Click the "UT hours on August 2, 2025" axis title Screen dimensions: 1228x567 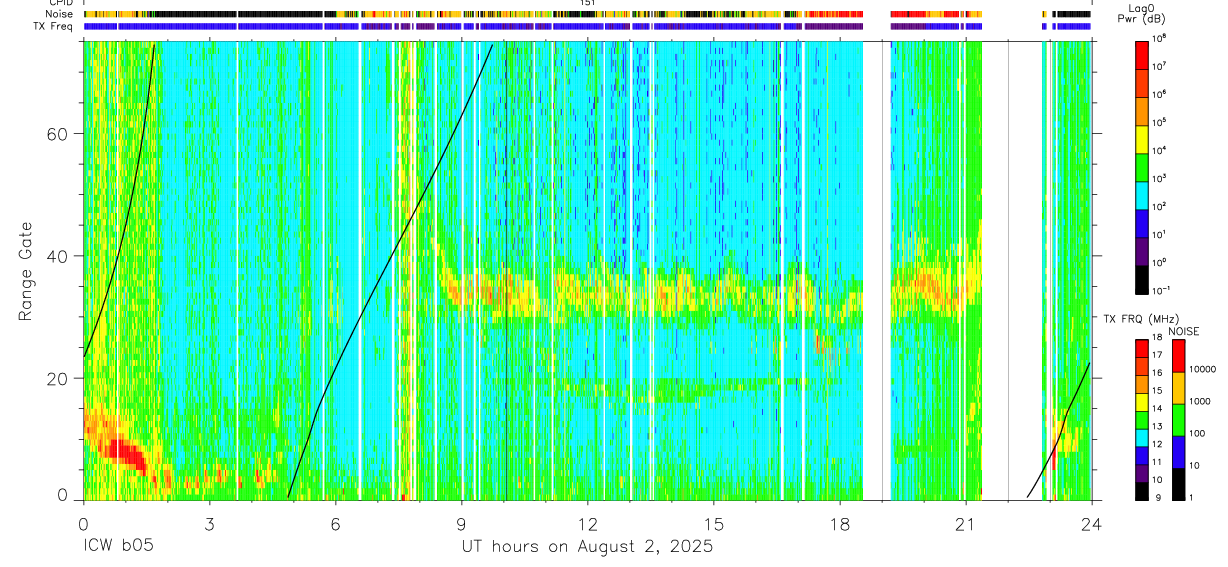tap(587, 547)
